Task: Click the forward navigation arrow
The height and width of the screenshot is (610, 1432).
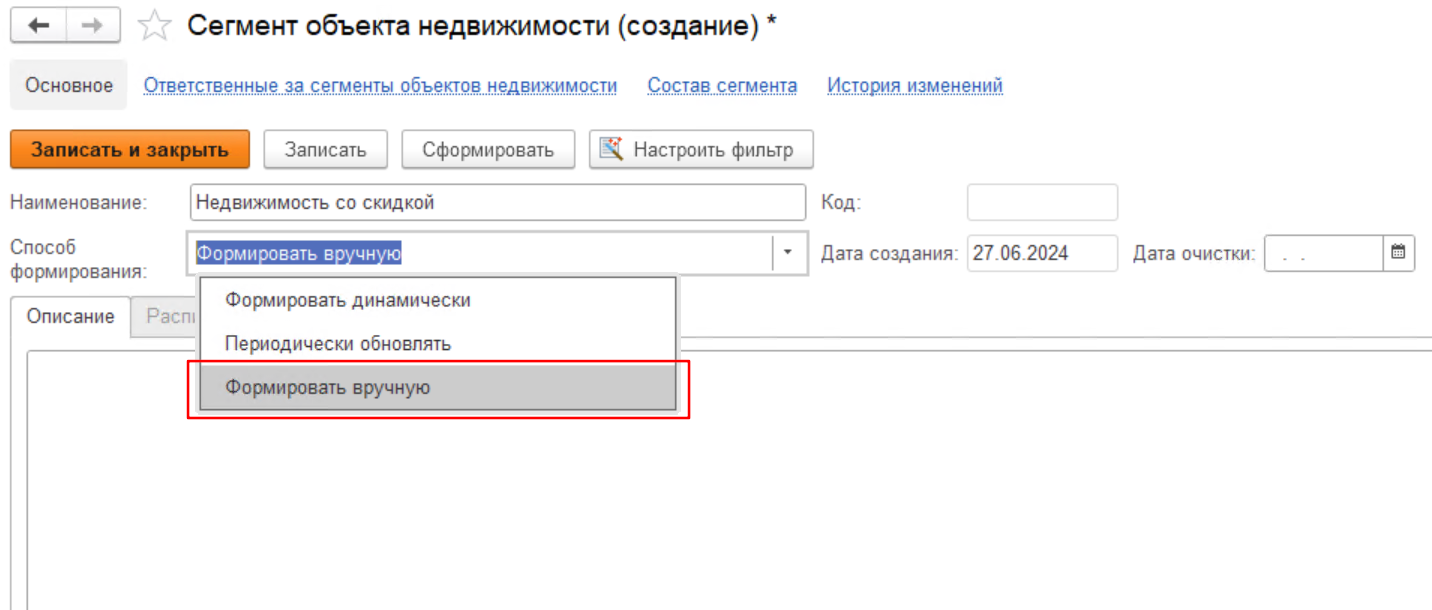Action: pyautogui.click(x=93, y=26)
